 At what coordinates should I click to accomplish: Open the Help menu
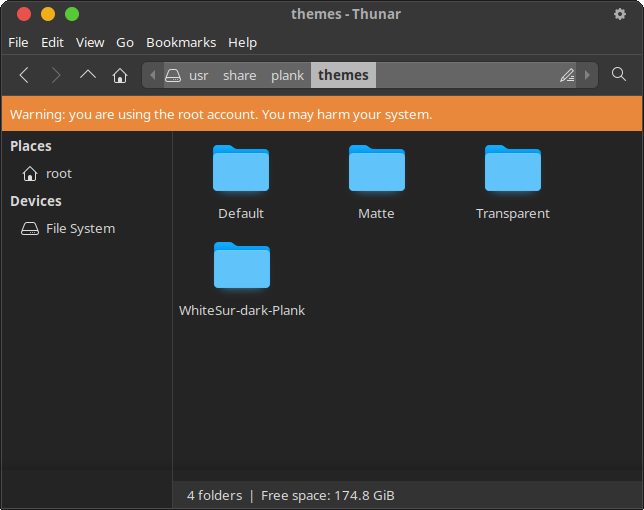[x=242, y=42]
